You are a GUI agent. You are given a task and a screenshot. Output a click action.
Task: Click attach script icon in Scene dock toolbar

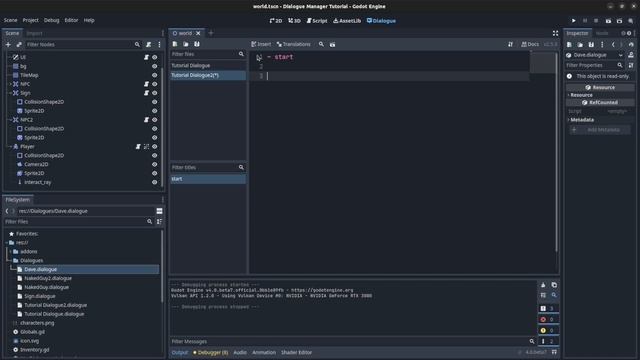149,44
